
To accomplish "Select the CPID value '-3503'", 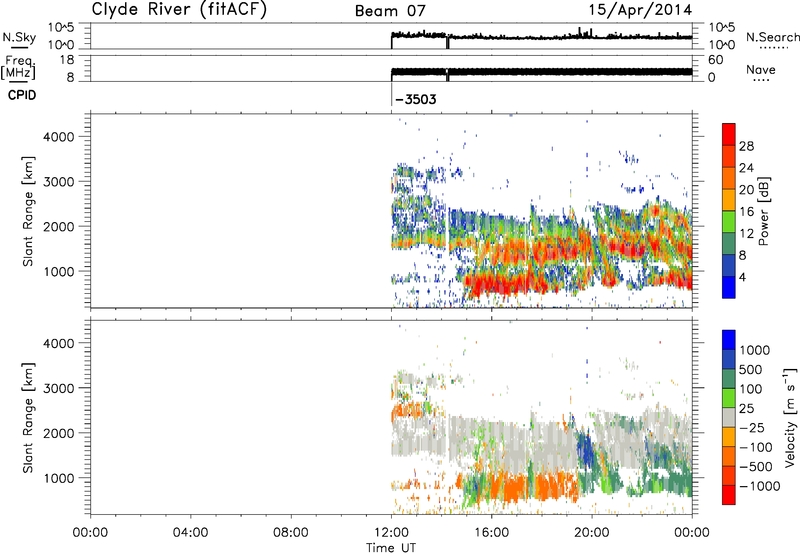I will click(416, 99).
